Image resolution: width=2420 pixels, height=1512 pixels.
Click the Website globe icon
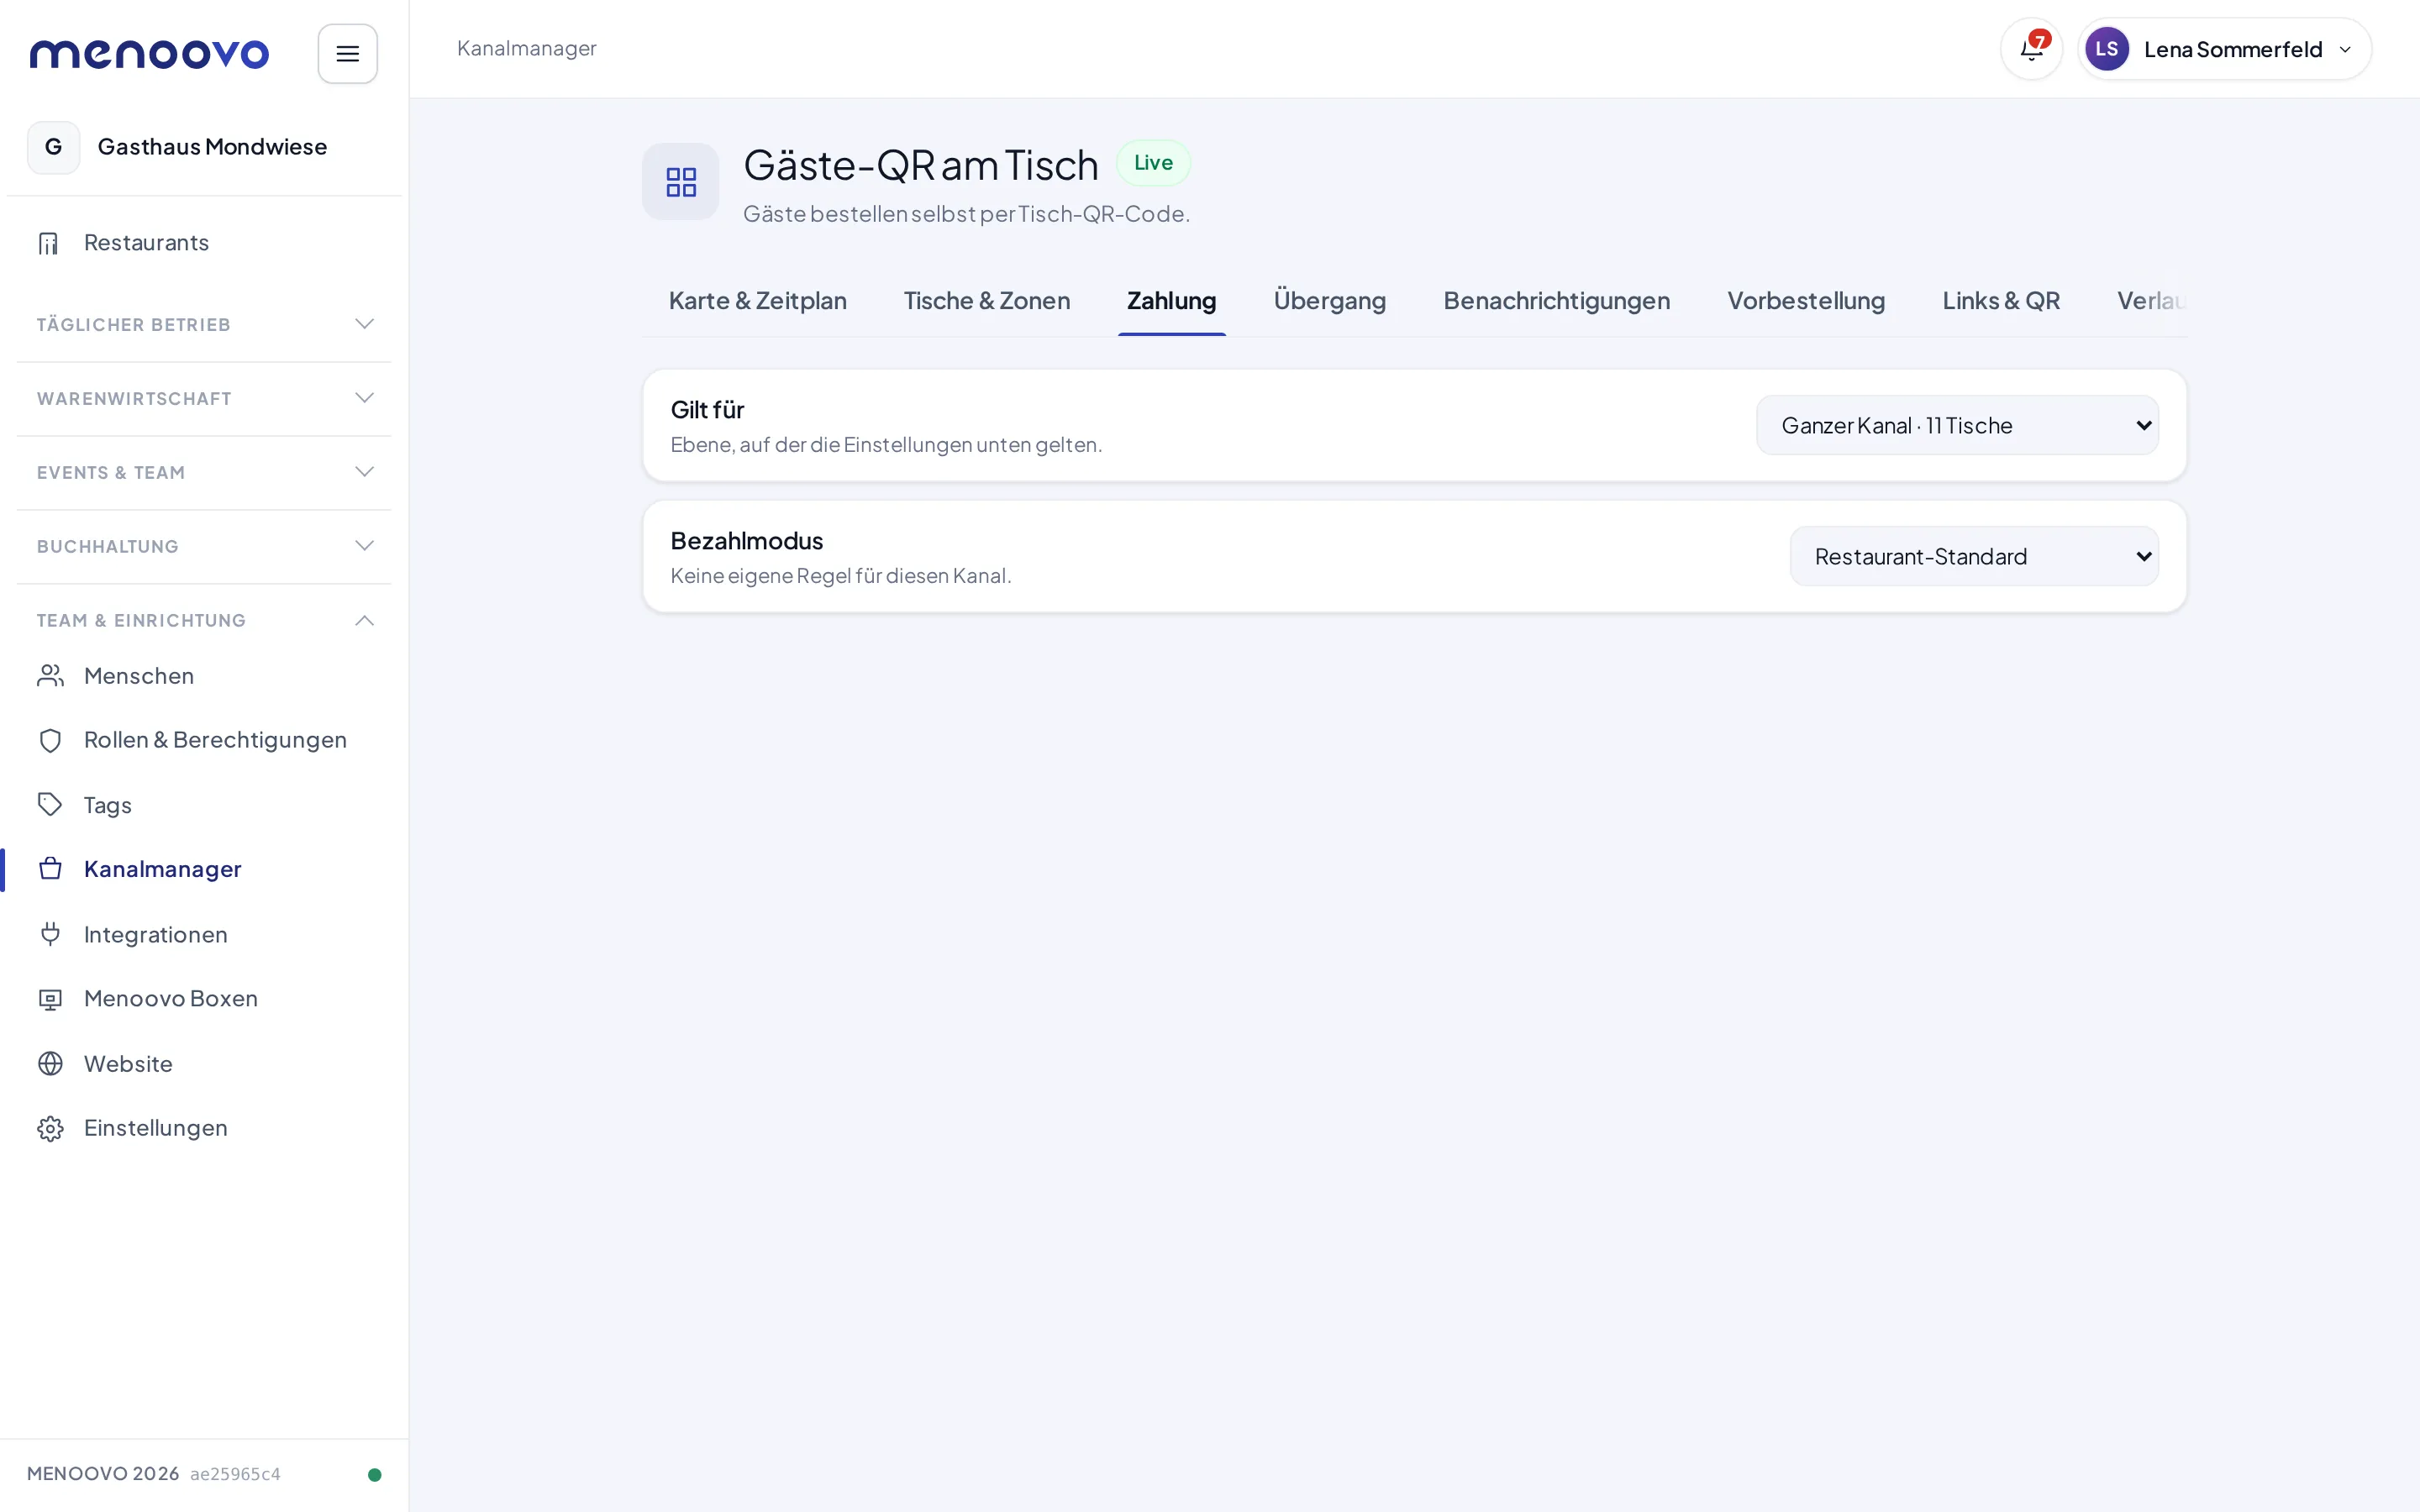(50, 1063)
